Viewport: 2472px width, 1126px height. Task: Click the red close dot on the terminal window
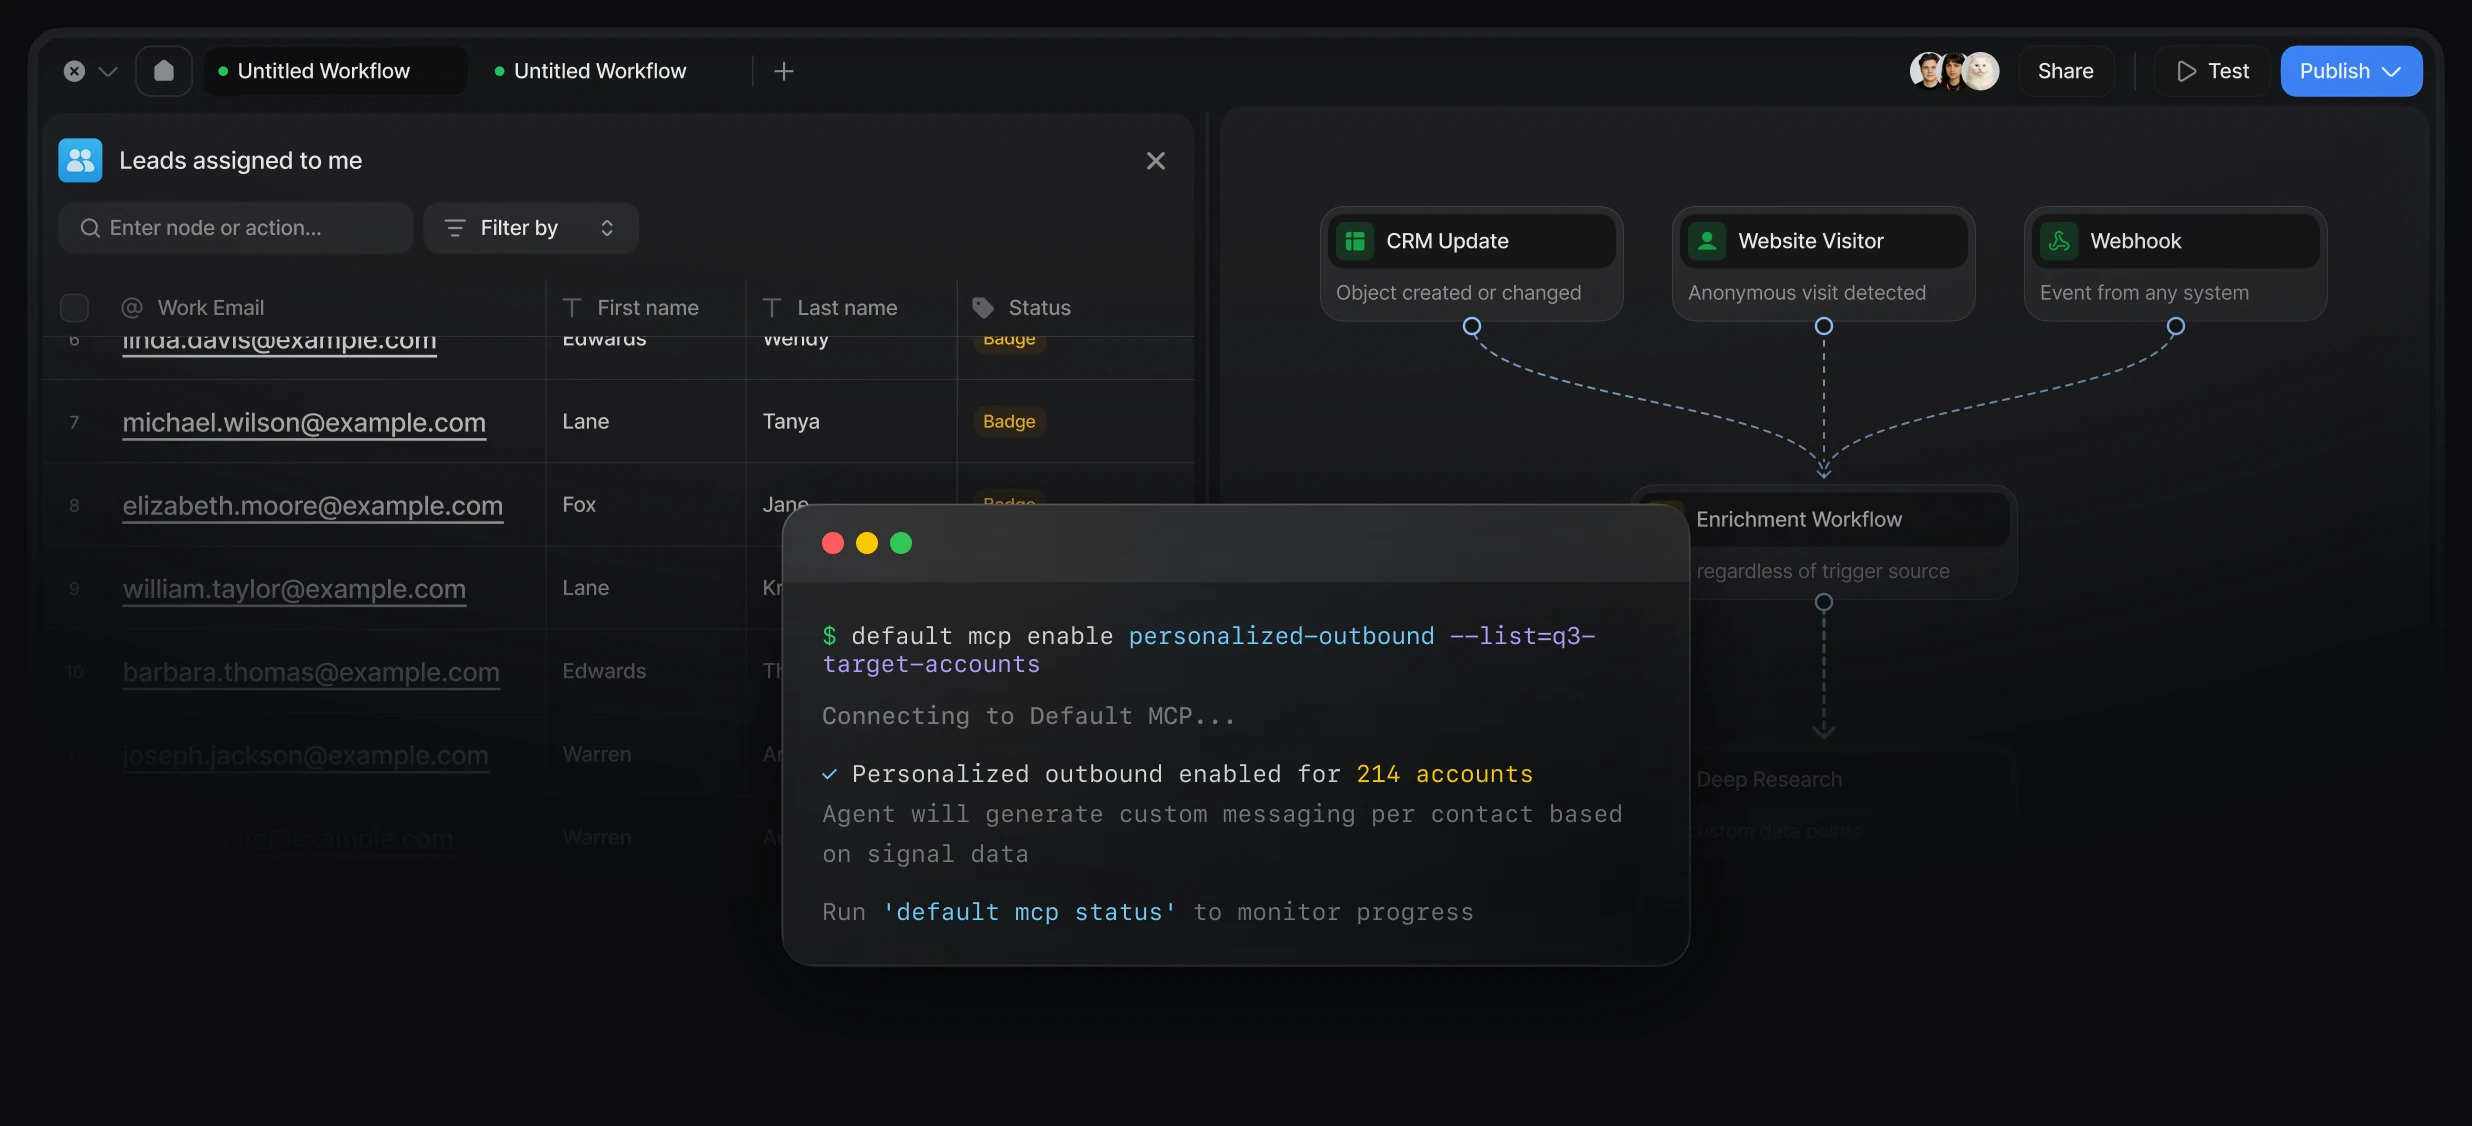tap(833, 543)
